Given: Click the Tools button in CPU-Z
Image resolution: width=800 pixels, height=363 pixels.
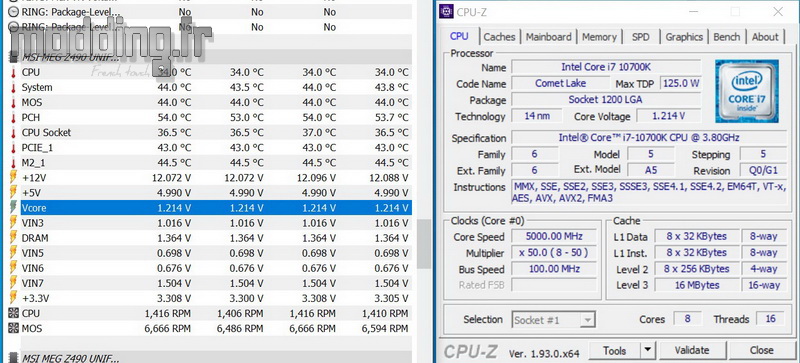Looking at the screenshot, I should [614, 351].
